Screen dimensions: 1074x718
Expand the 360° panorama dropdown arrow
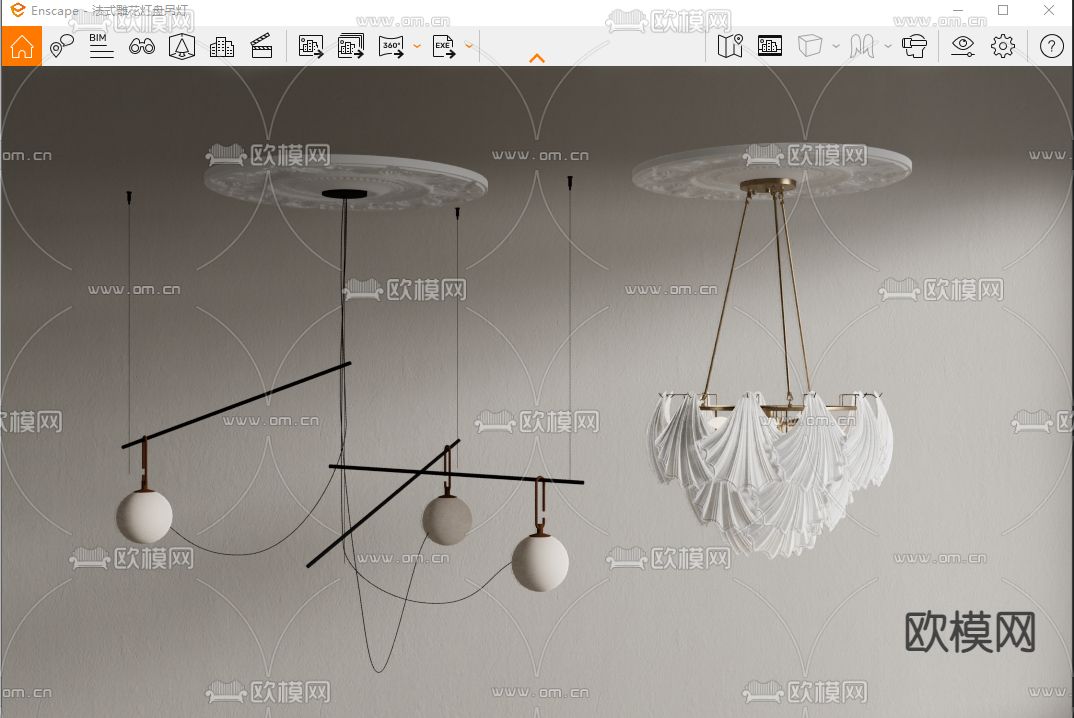[416, 46]
